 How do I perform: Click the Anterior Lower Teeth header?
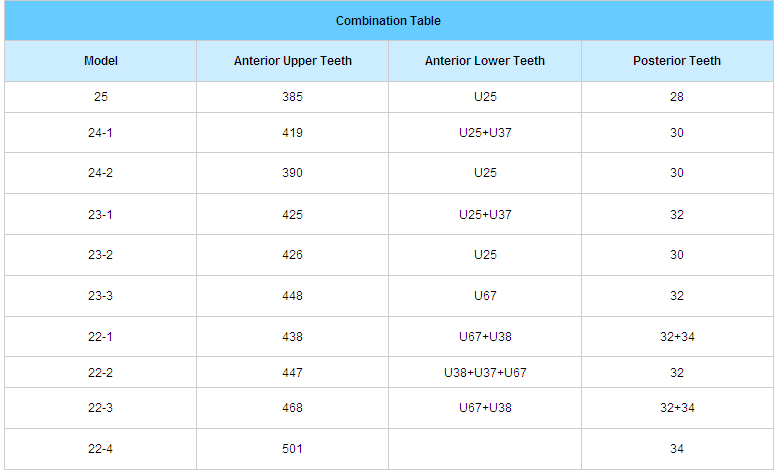click(485, 61)
